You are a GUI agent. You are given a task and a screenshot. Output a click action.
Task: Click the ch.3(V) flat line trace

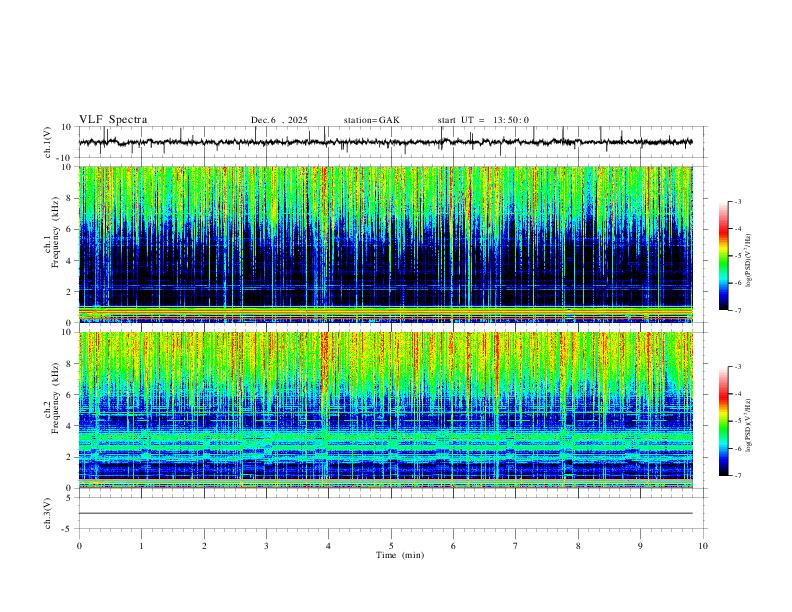click(386, 513)
